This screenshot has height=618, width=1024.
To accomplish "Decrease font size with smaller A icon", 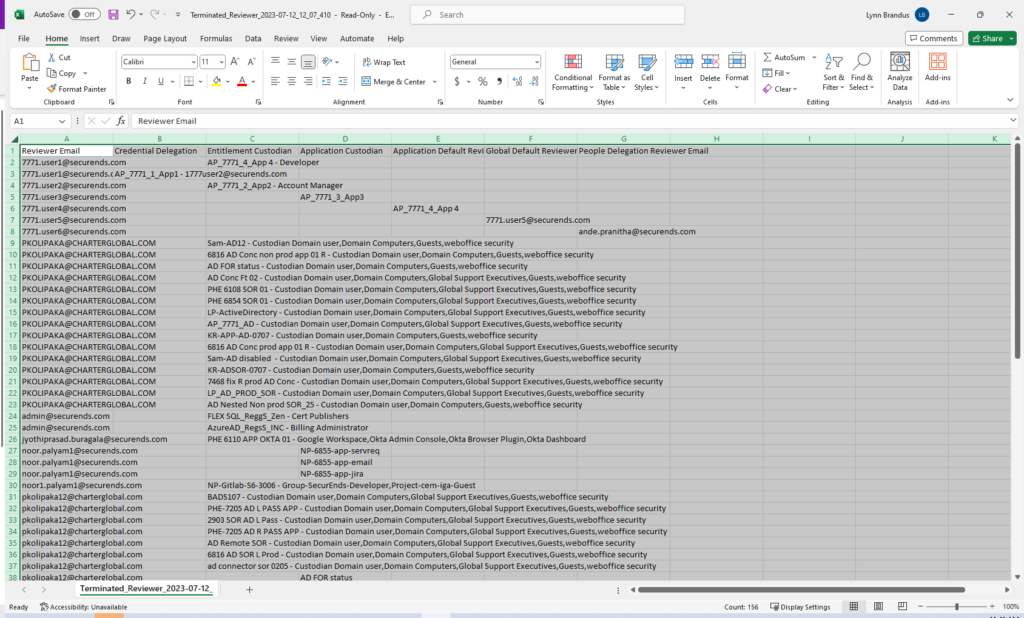I will [251, 61].
